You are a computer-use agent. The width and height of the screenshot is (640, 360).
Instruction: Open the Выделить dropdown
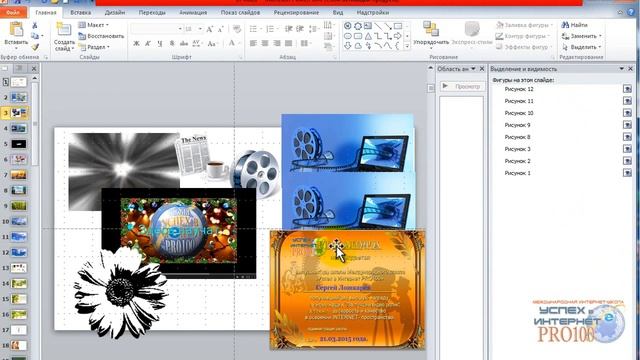coord(582,47)
